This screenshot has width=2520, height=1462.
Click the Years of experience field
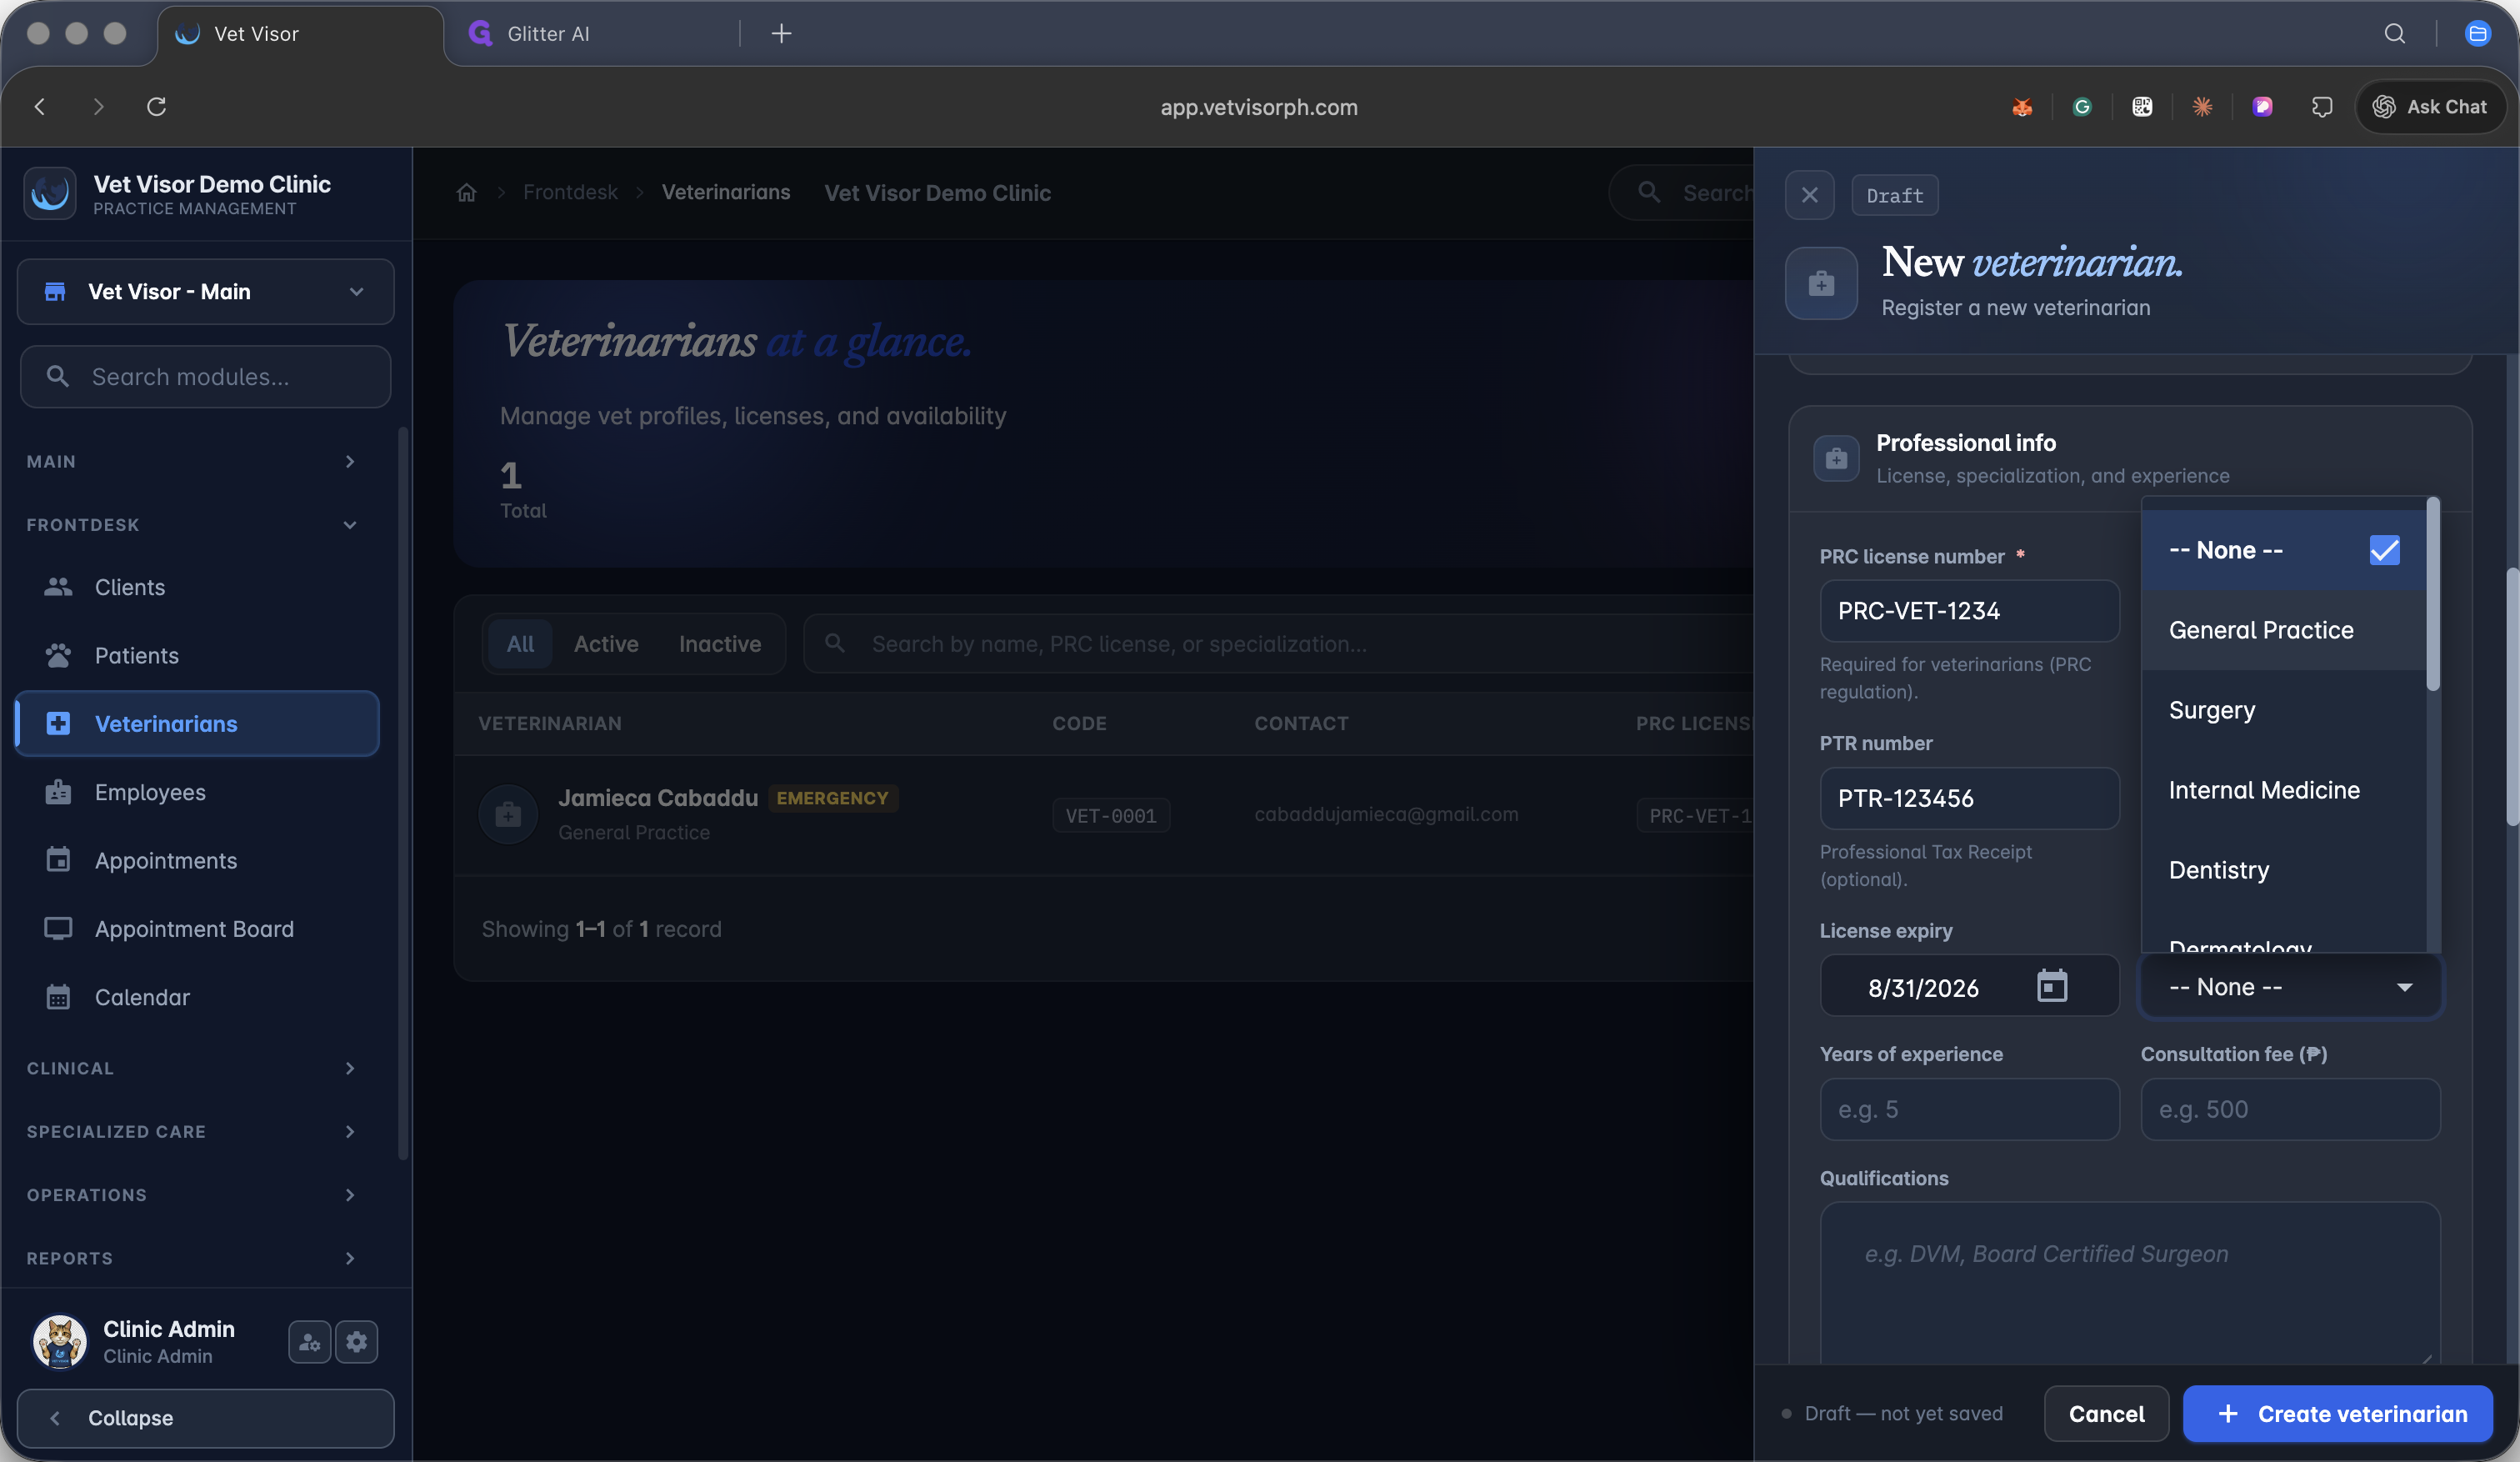1969,1109
